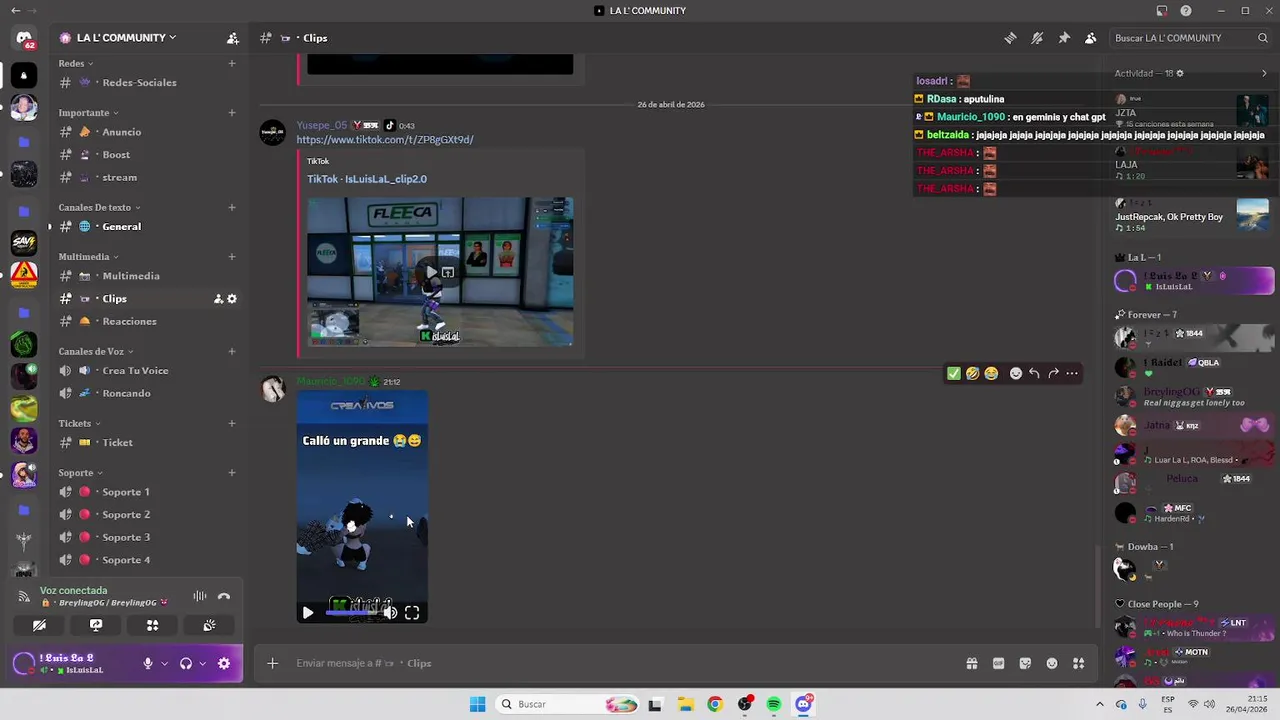The height and width of the screenshot is (720, 1280).
Task: Open Spotify in Windows taskbar
Action: tap(774, 704)
